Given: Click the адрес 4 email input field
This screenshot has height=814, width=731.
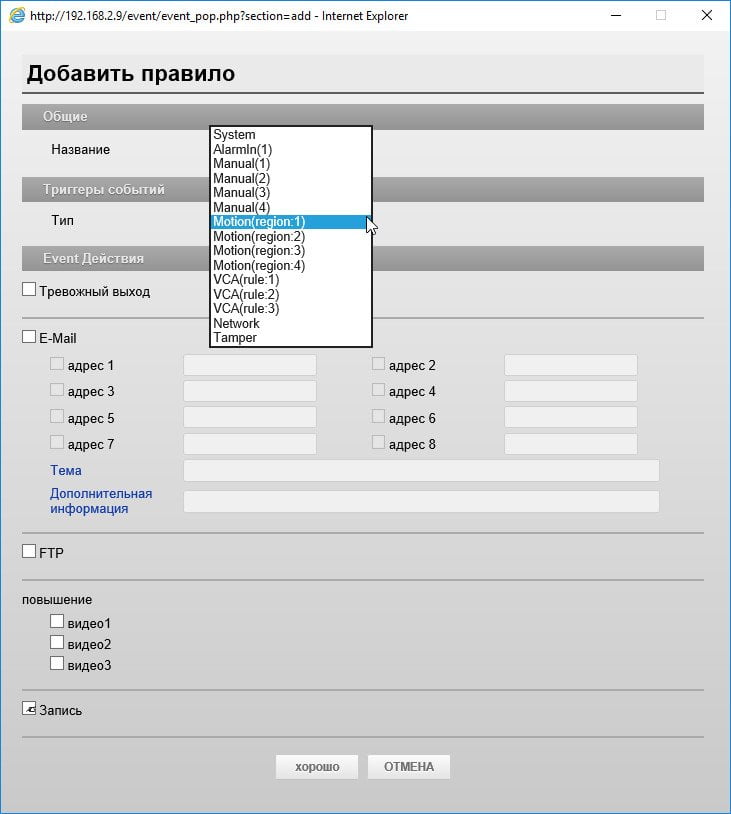Looking at the screenshot, I should coord(571,391).
